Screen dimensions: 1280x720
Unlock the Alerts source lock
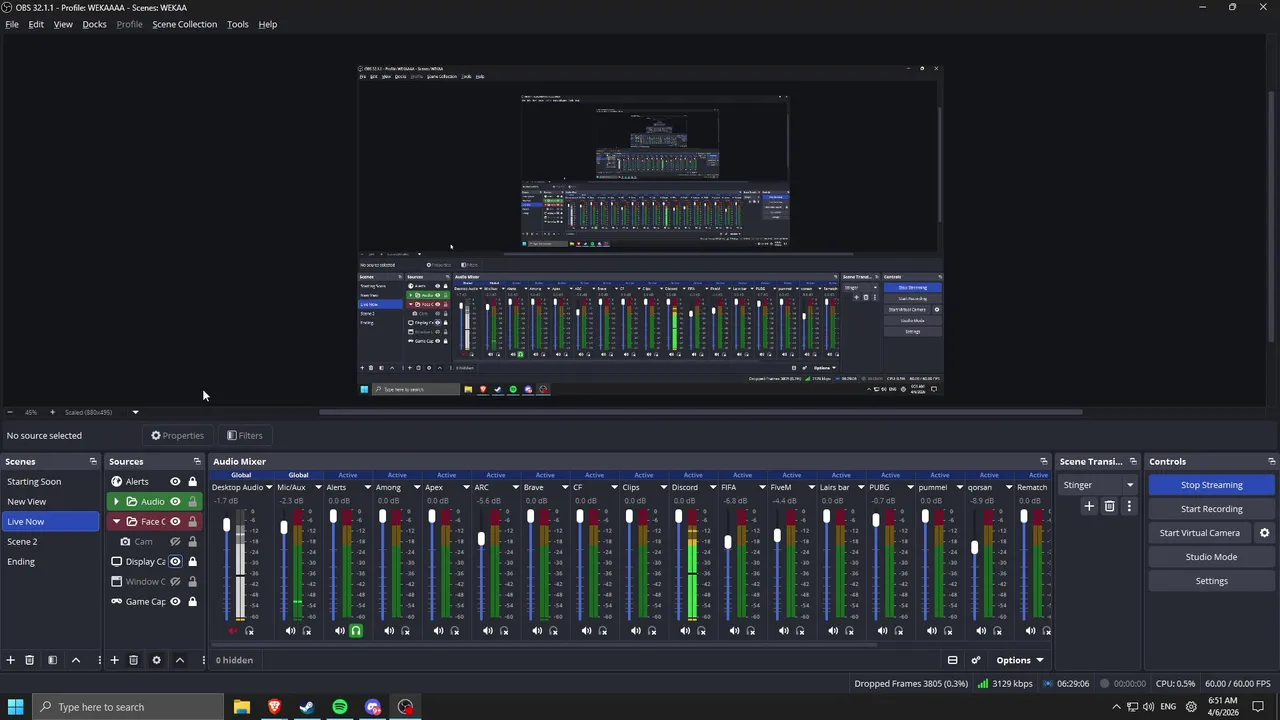point(192,482)
